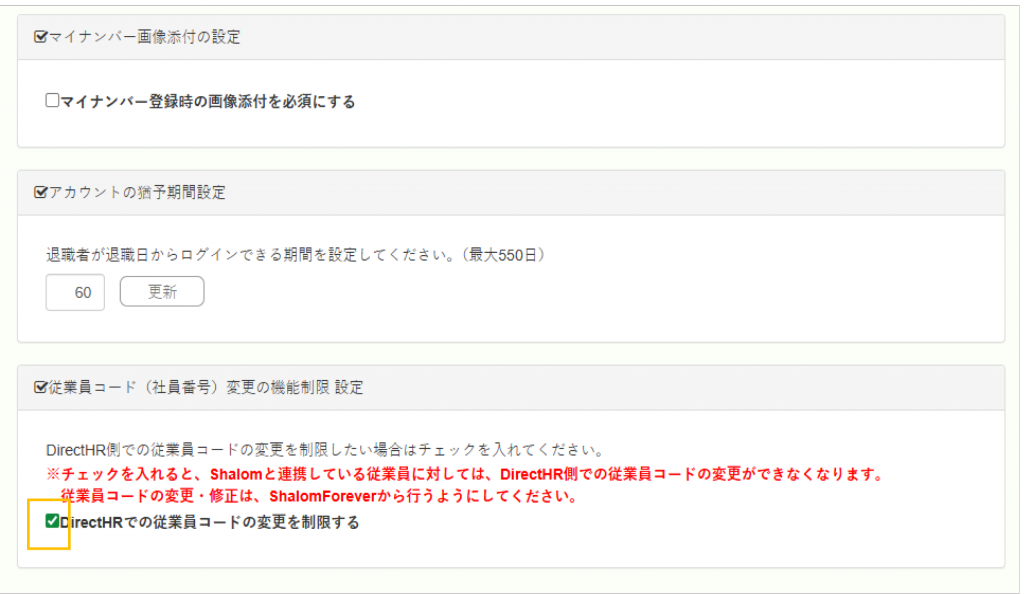This screenshot has height=594, width=1024.
Task: Click the red warning line starting ※チェックを入れると
Action: click(x=464, y=474)
